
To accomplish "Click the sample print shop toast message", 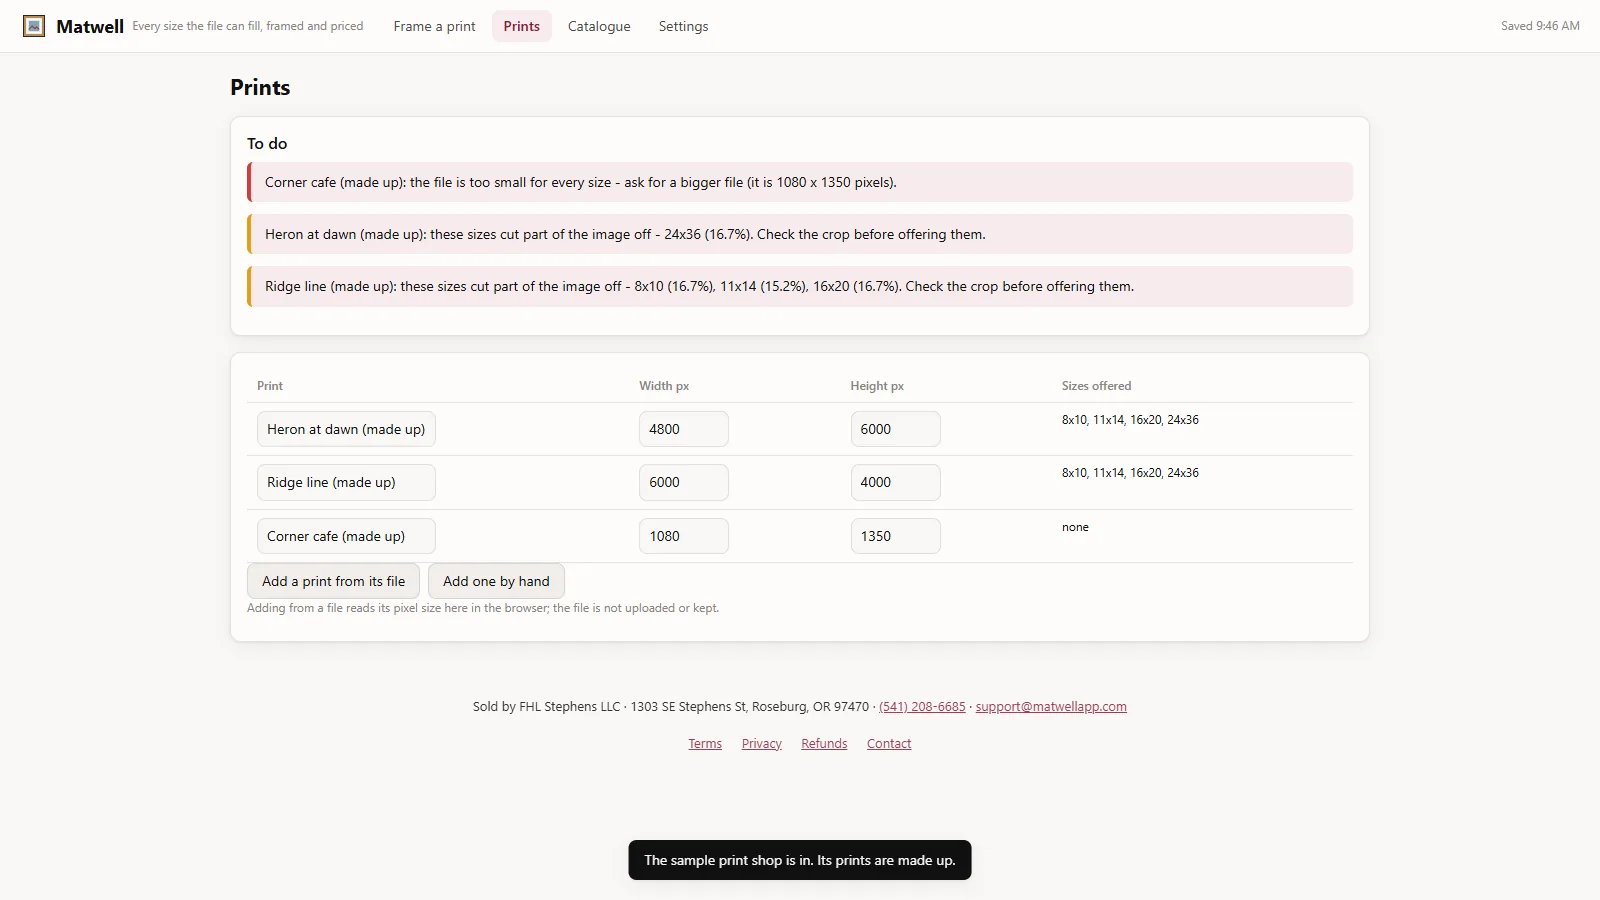I will click(800, 860).
